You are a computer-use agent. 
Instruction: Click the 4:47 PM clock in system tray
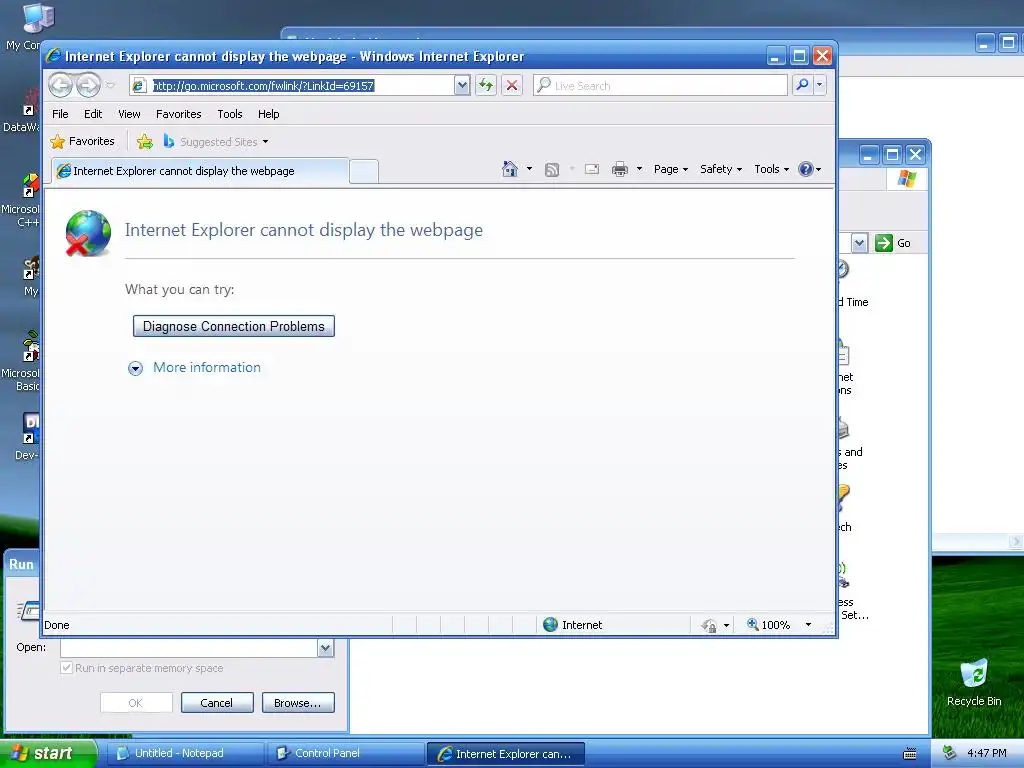(986, 753)
